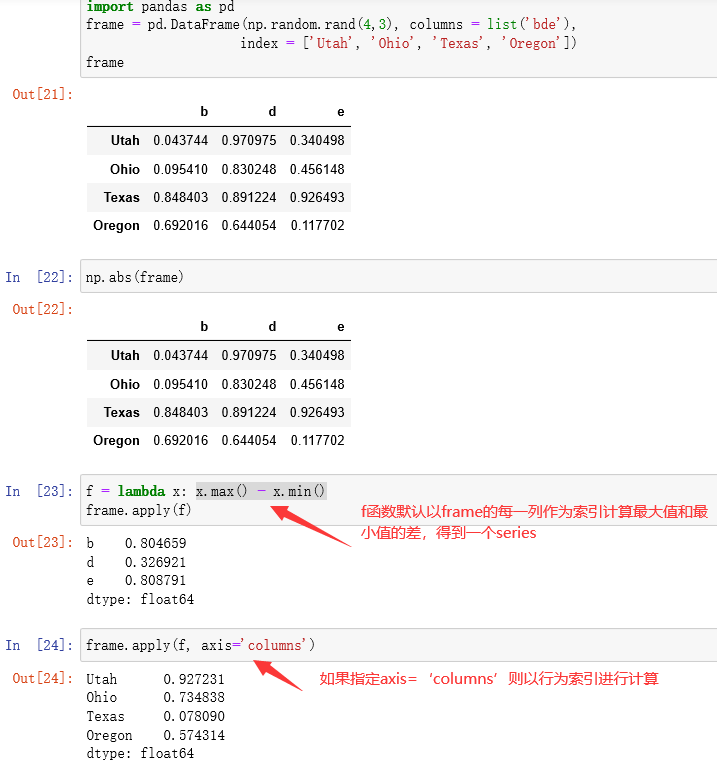Select the Utah row label in Out[22] table
717x765 pixels.
(x=125, y=355)
